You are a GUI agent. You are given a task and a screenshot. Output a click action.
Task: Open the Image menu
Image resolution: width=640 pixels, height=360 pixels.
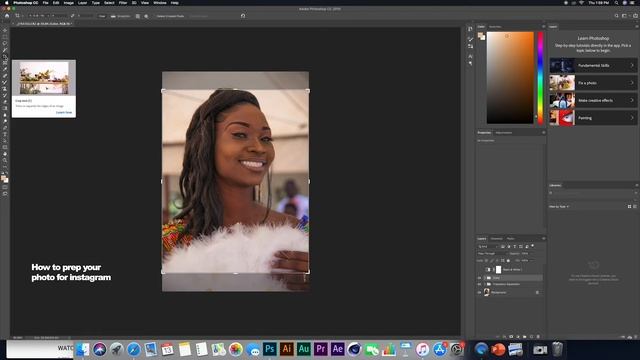pos(69,2)
